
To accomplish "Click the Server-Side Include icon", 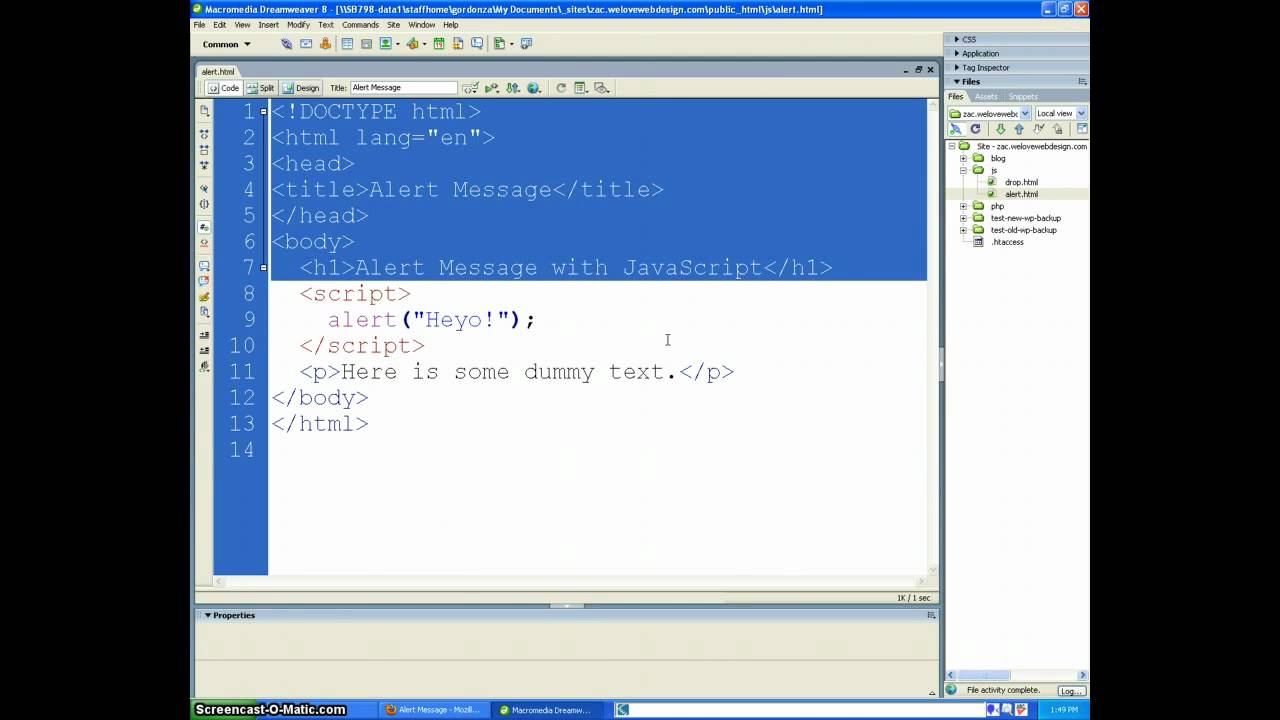I will [x=458, y=44].
